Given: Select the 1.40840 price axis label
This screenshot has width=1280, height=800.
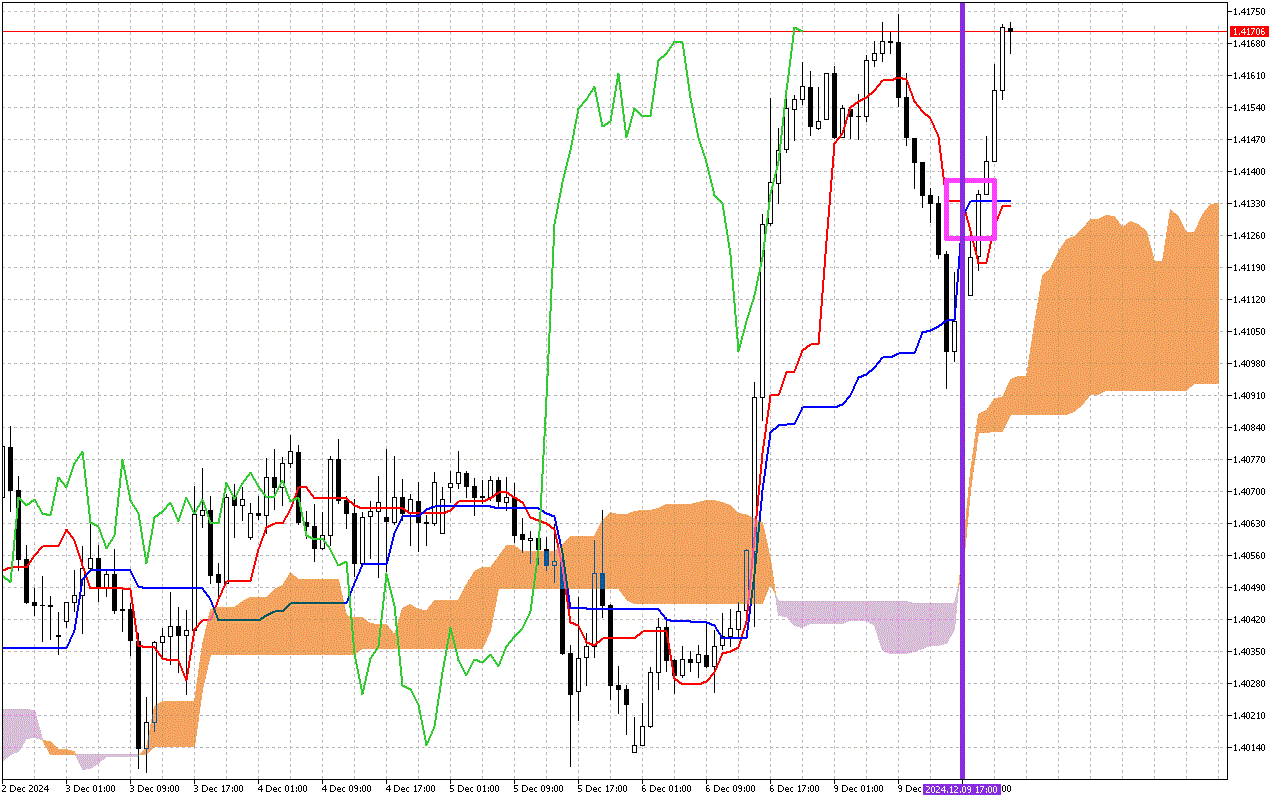Looking at the screenshot, I should 1248,428.
